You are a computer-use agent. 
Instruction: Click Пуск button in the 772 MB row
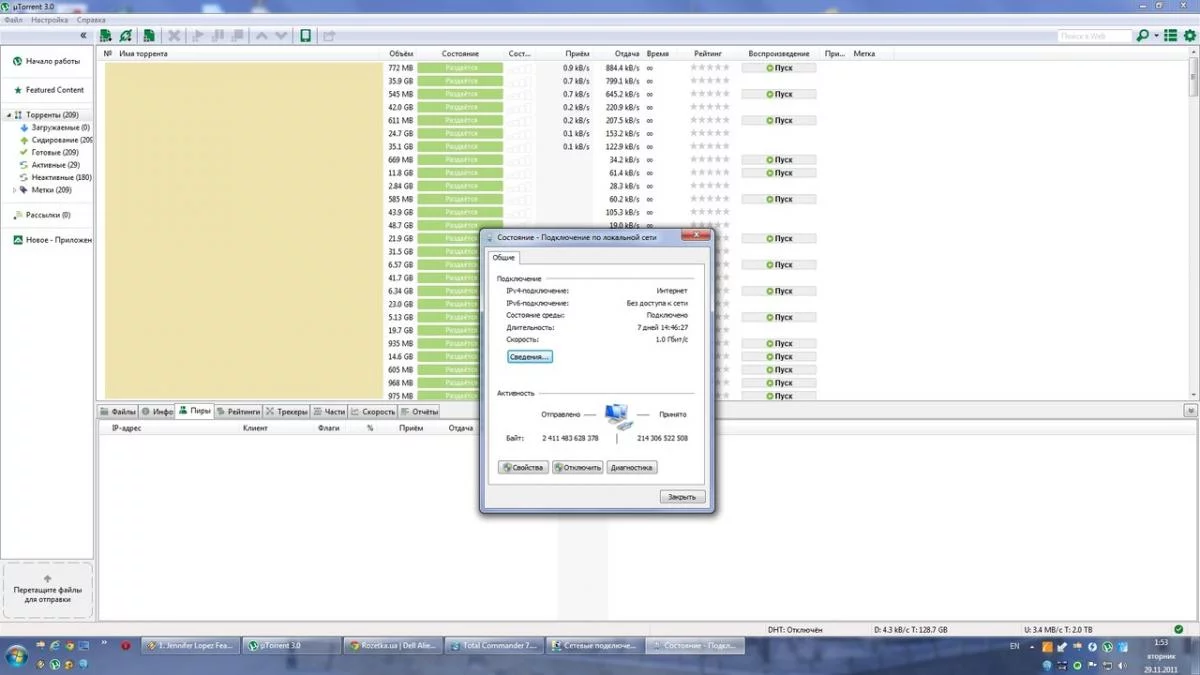(x=779, y=68)
